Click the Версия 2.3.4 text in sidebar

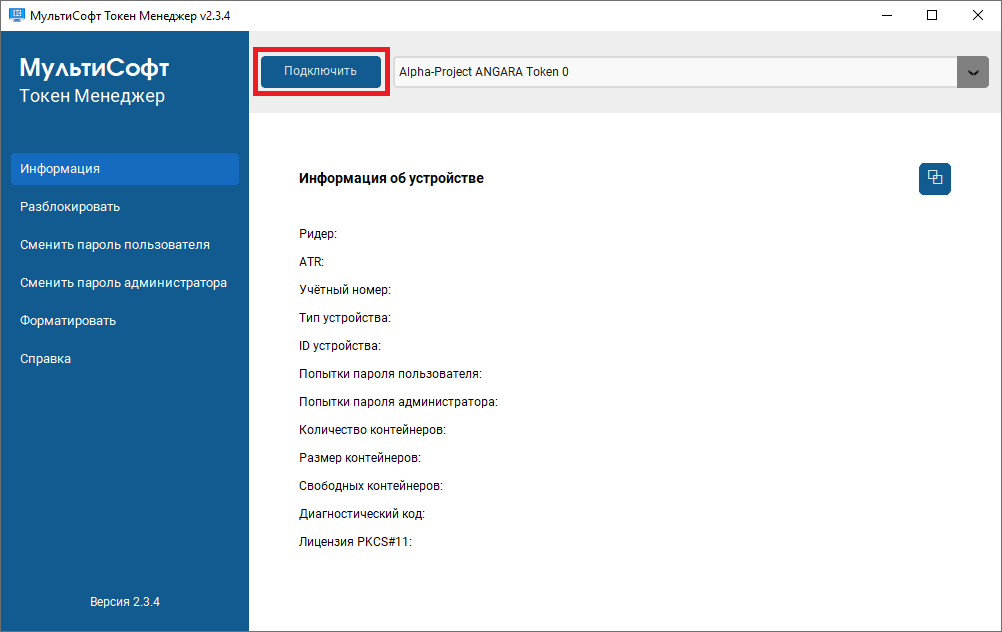click(x=125, y=602)
